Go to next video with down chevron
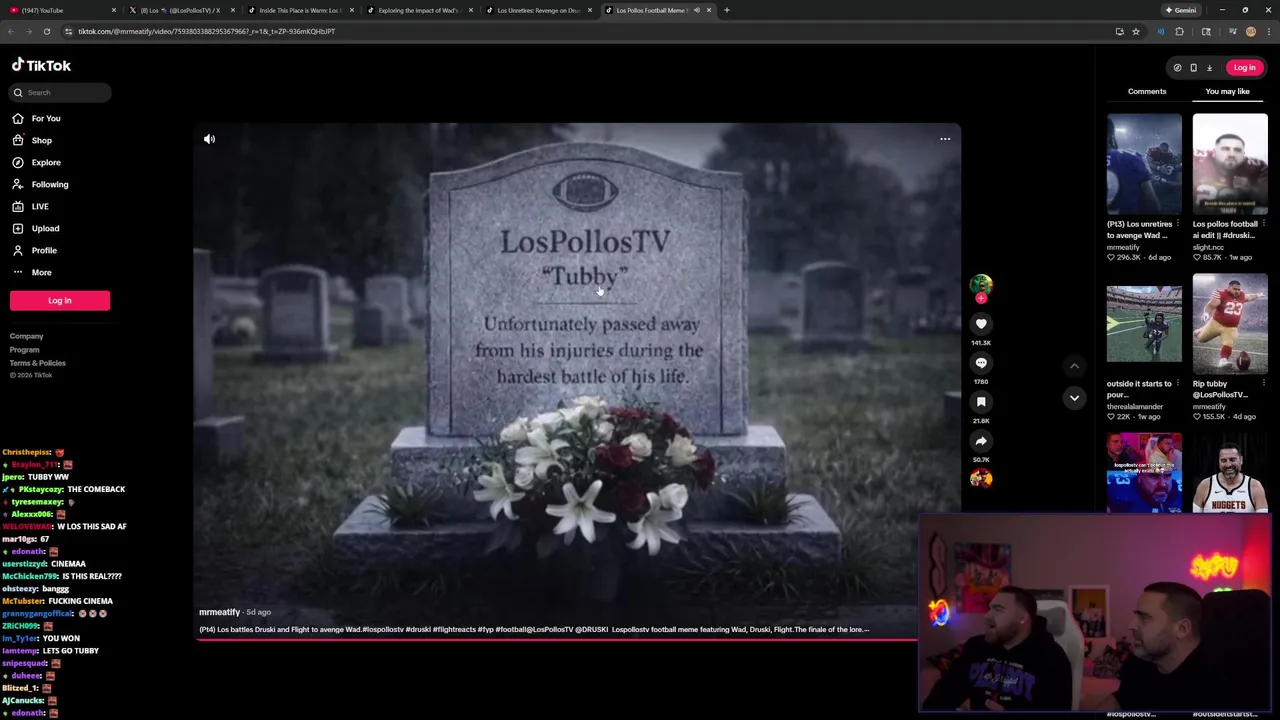The width and height of the screenshot is (1280, 720). tap(1074, 397)
